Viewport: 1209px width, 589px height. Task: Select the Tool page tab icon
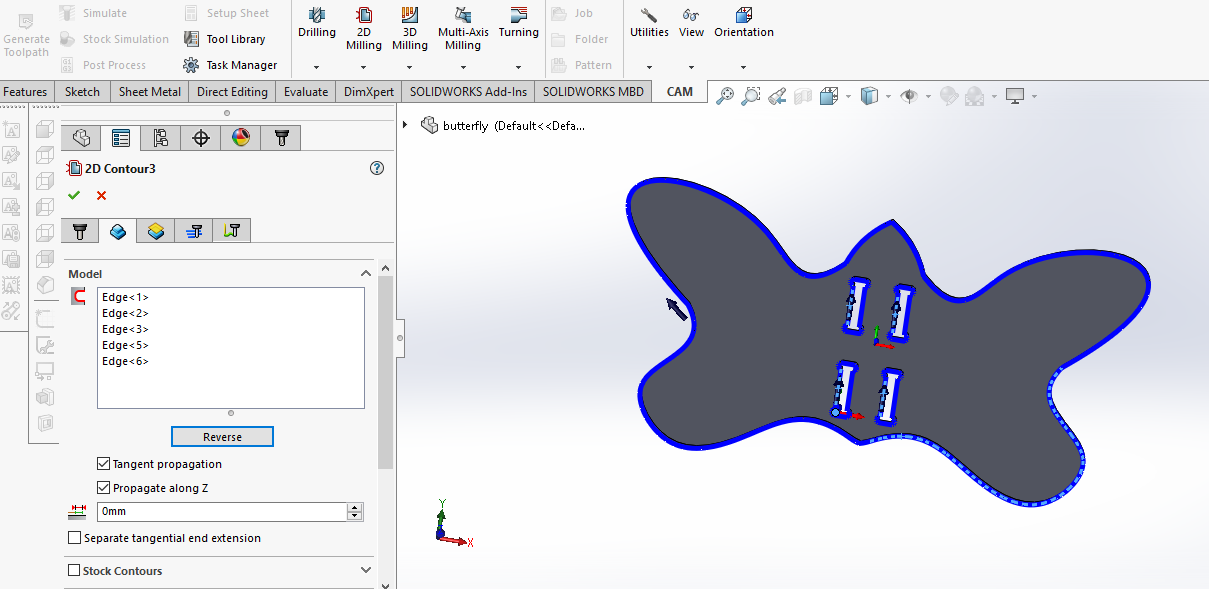point(80,231)
